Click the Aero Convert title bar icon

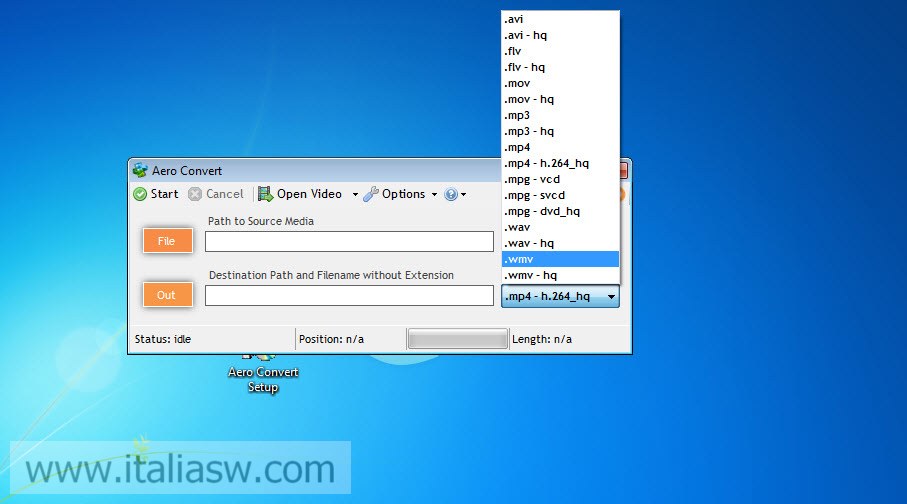point(140,171)
